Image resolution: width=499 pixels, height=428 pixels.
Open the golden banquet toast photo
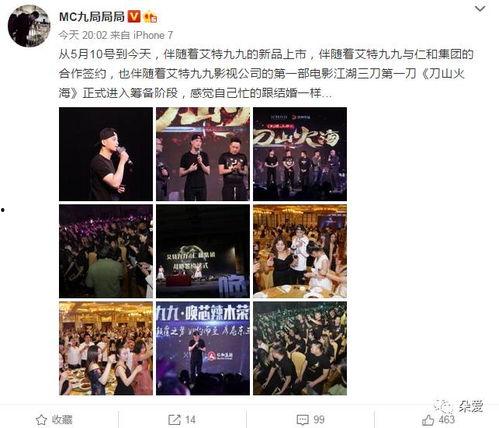(106, 348)
